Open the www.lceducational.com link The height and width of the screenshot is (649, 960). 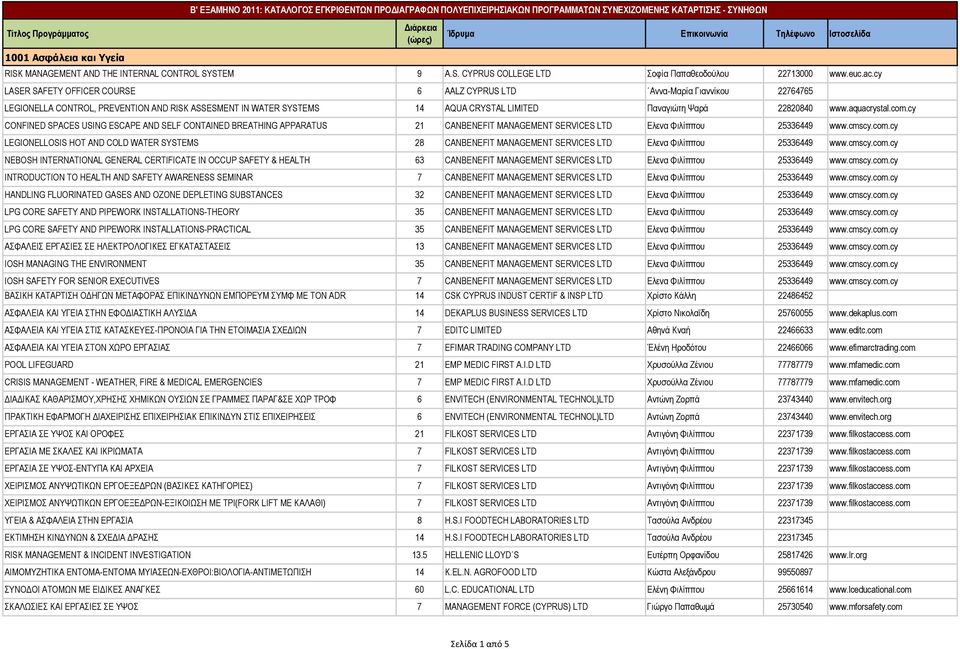click(x=870, y=590)
